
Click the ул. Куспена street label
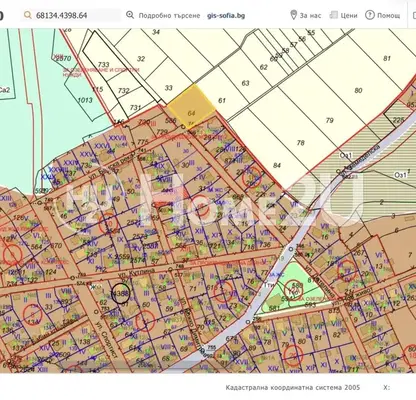coord(136,273)
